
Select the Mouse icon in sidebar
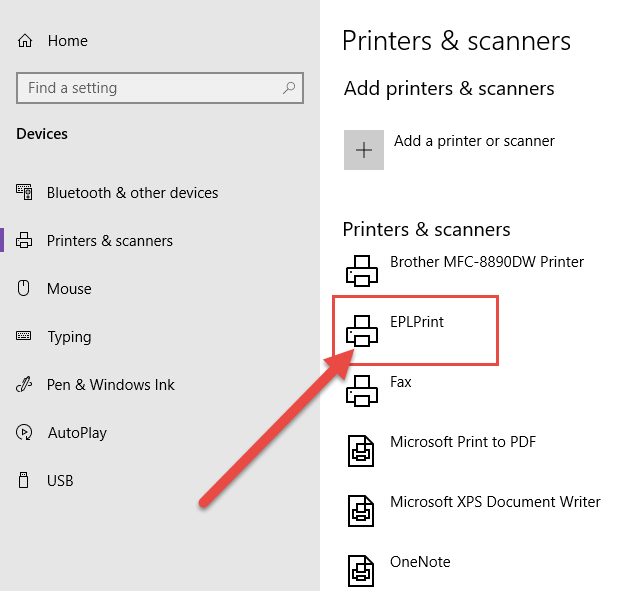tap(23, 288)
